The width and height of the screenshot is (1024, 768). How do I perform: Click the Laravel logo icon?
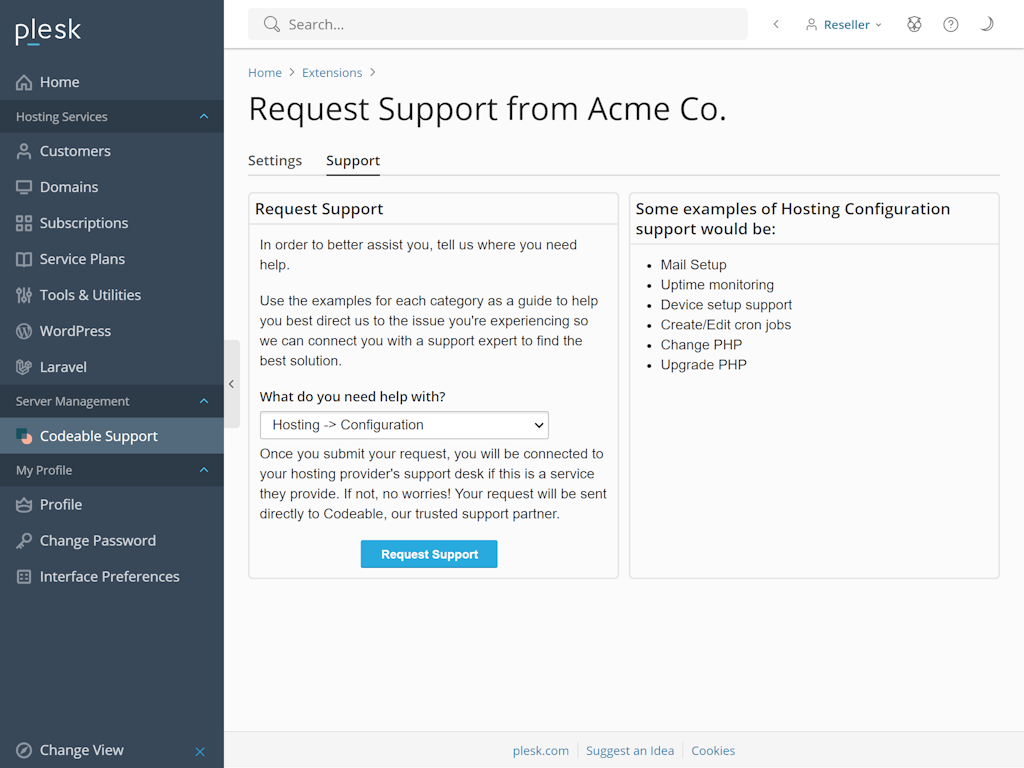(x=24, y=367)
